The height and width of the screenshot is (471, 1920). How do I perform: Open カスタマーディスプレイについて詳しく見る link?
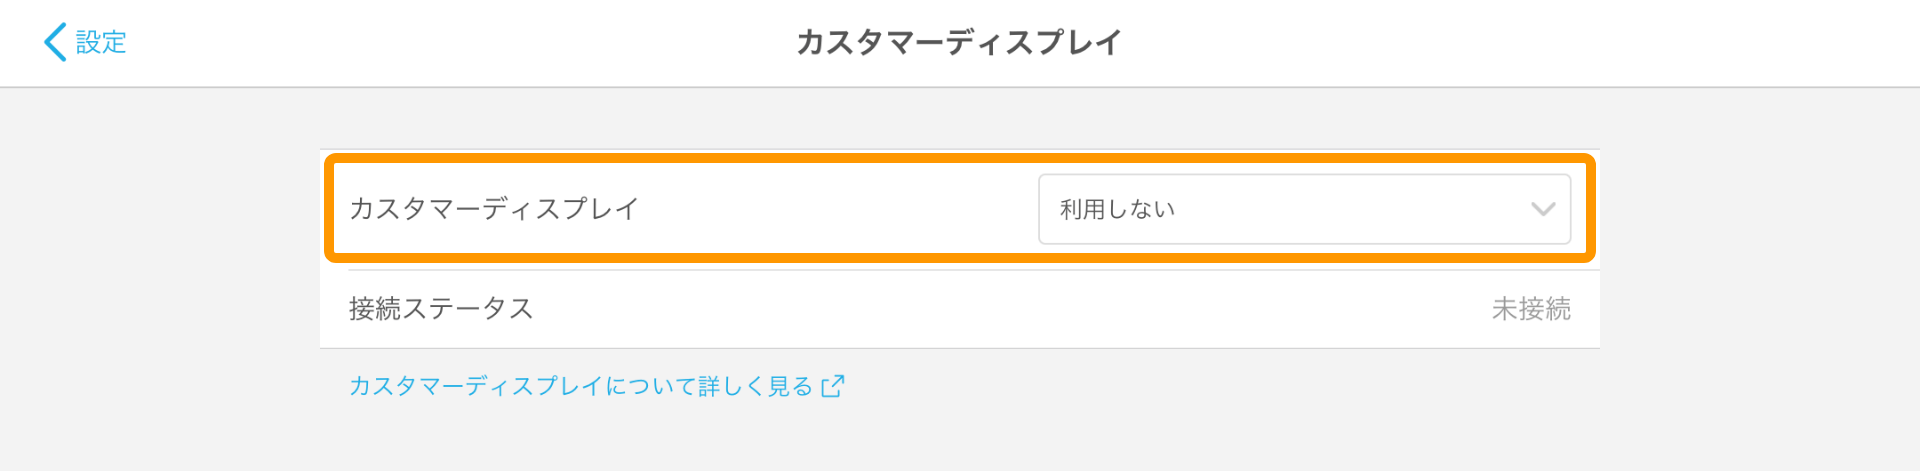point(596,386)
